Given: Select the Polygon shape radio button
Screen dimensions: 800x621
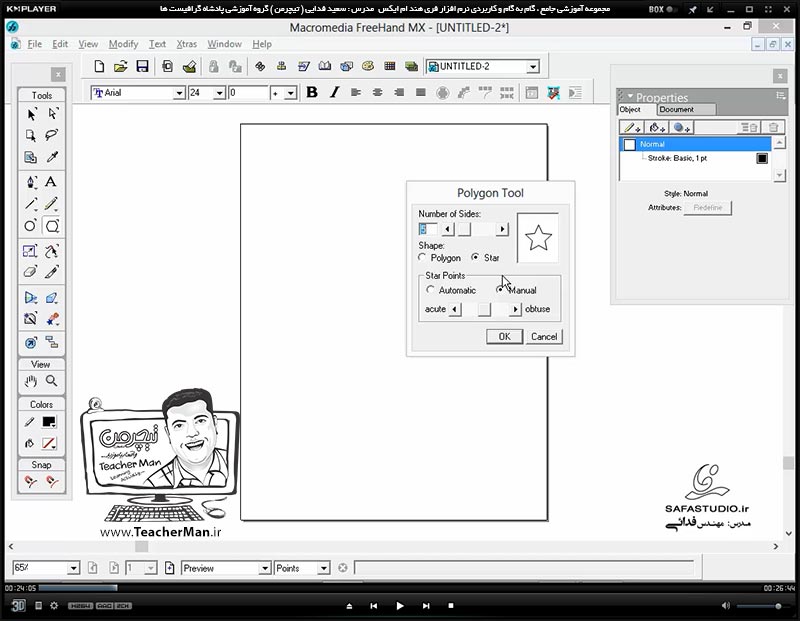Looking at the screenshot, I should (x=422, y=258).
